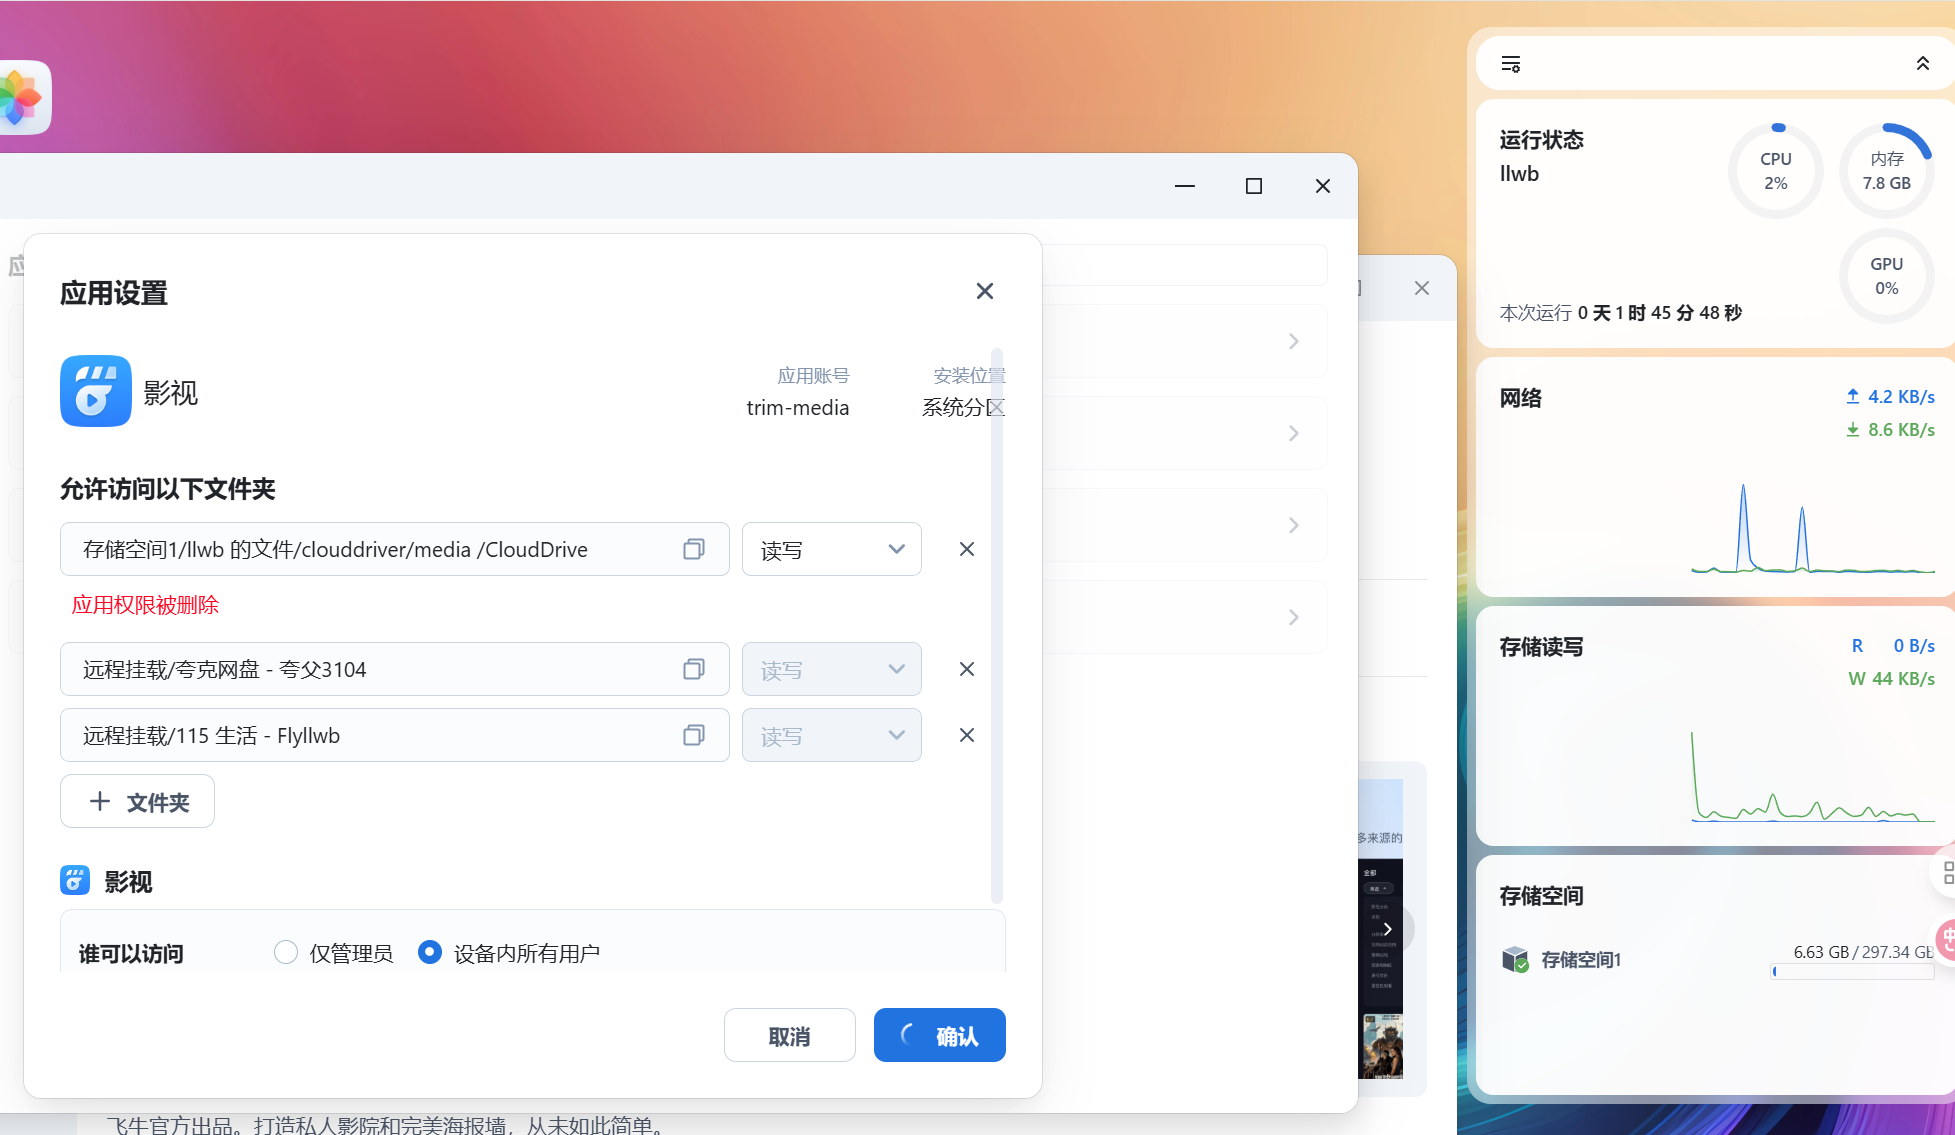This screenshot has width=1955, height=1135.
Task: Click copy icon for 115 生活 folder path
Action: [694, 735]
